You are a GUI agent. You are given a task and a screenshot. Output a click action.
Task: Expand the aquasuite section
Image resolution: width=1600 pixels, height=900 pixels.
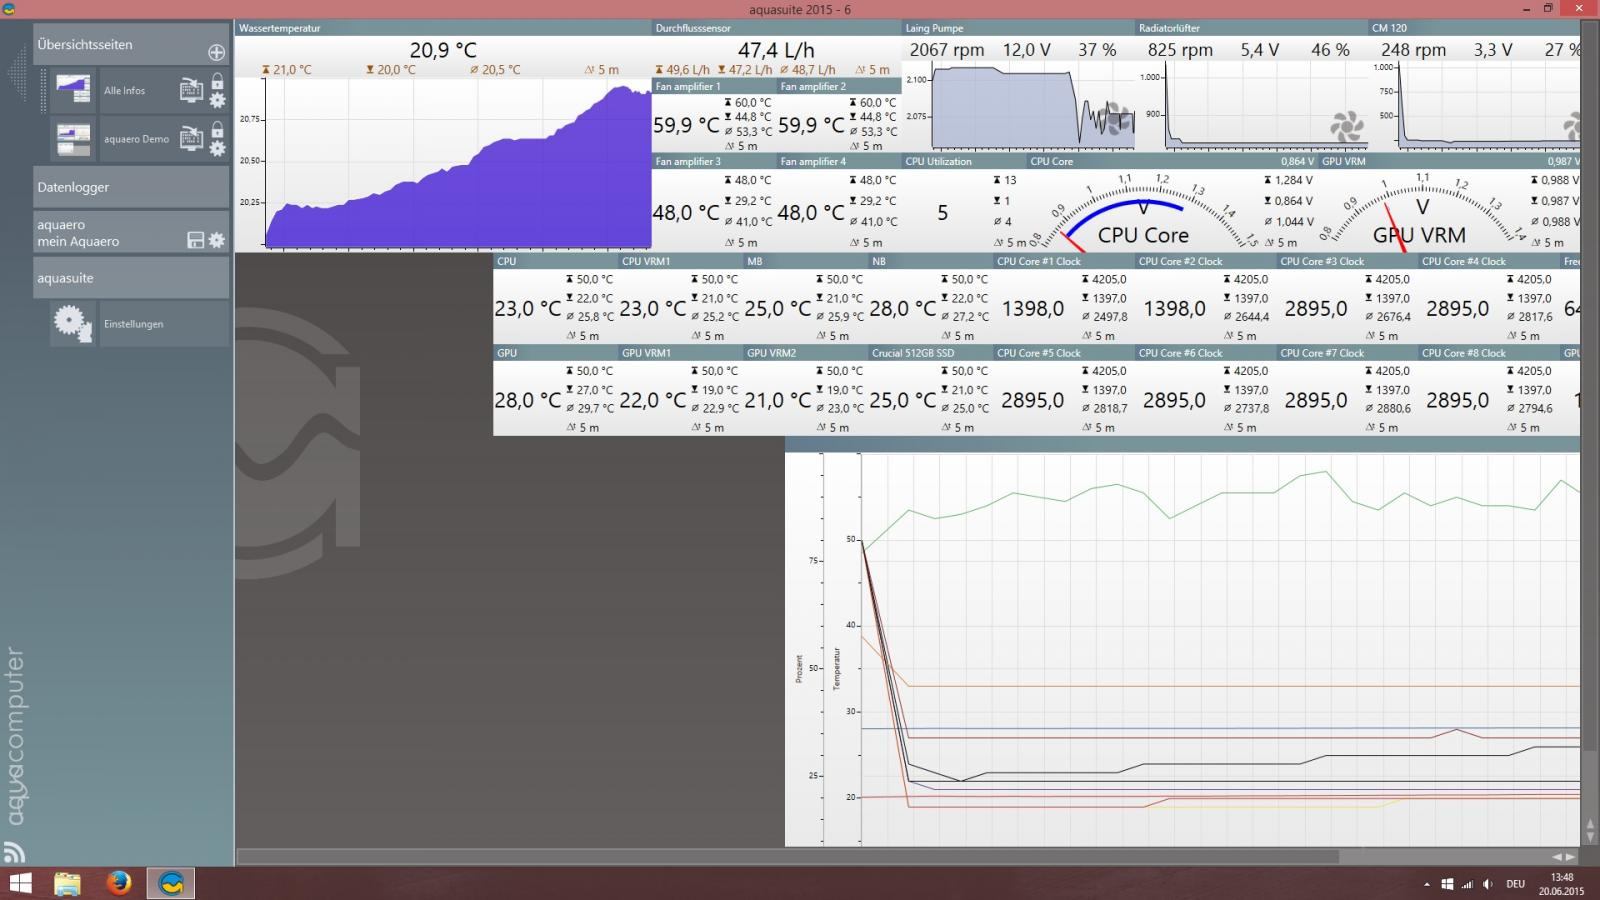[x=131, y=278]
